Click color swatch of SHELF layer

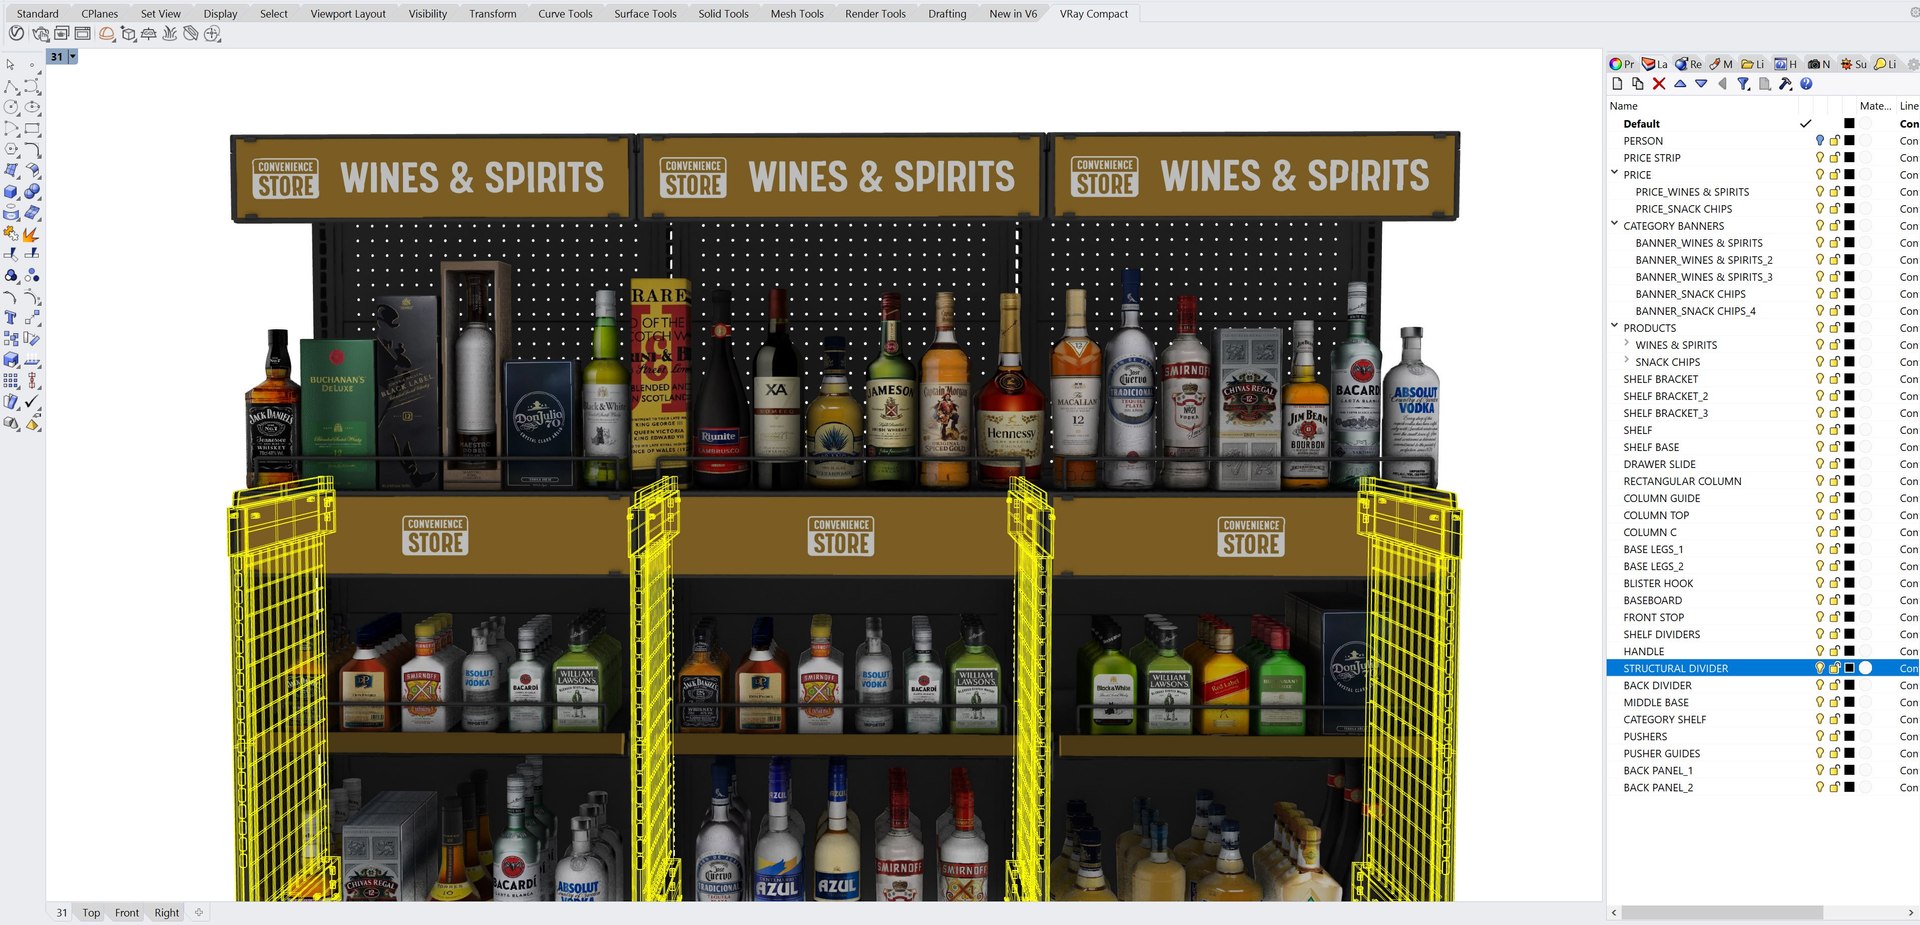(x=1849, y=430)
